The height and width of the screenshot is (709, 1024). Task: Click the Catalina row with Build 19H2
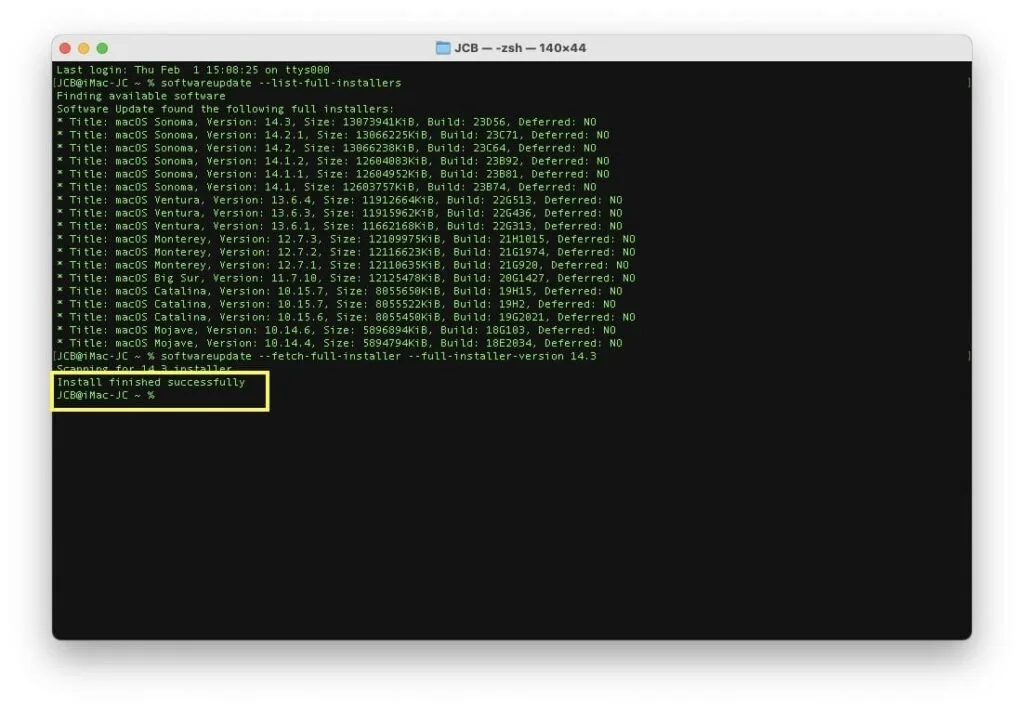336,305
